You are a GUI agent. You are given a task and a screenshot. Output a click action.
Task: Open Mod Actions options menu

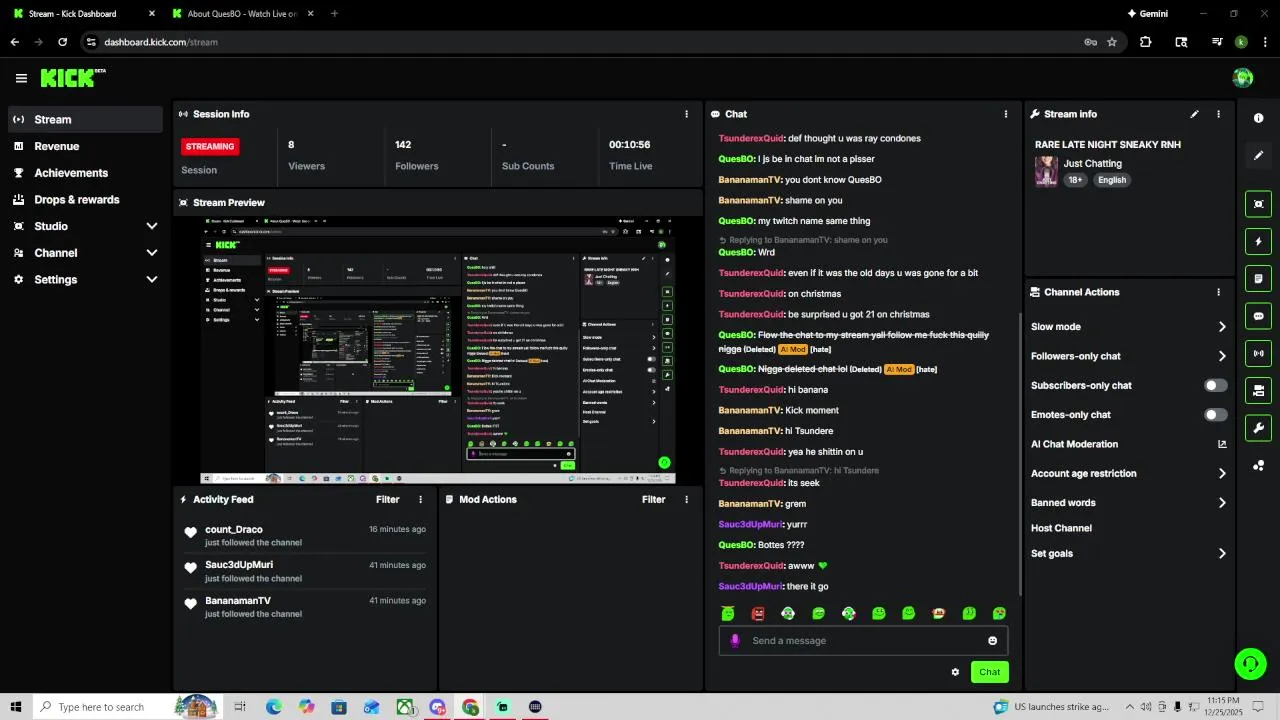[686, 500]
